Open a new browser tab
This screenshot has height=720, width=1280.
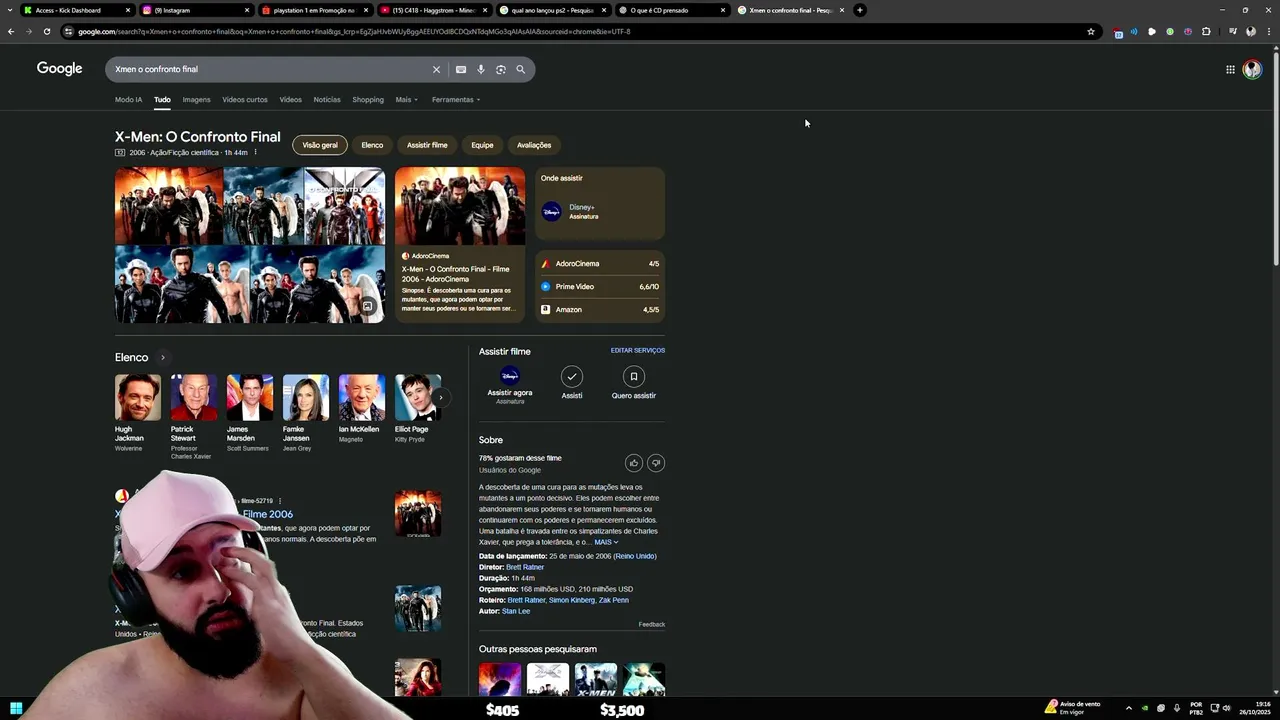tap(860, 10)
